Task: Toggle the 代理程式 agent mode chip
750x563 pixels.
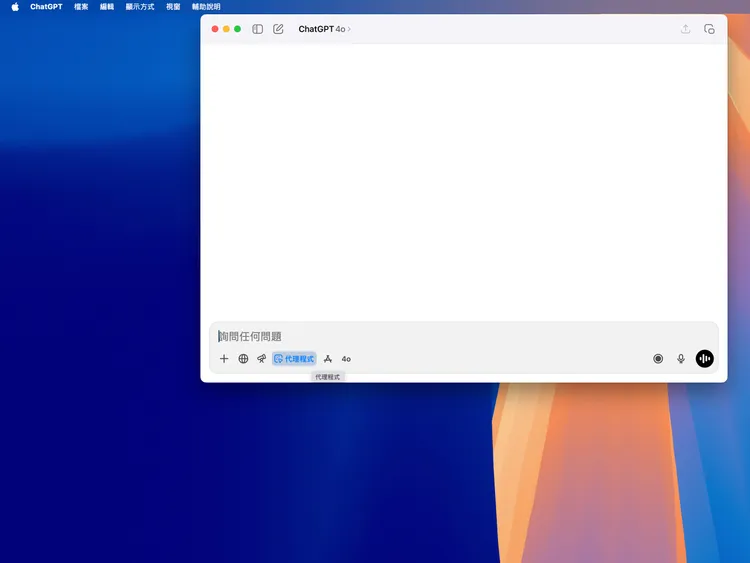Action: pyautogui.click(x=294, y=359)
